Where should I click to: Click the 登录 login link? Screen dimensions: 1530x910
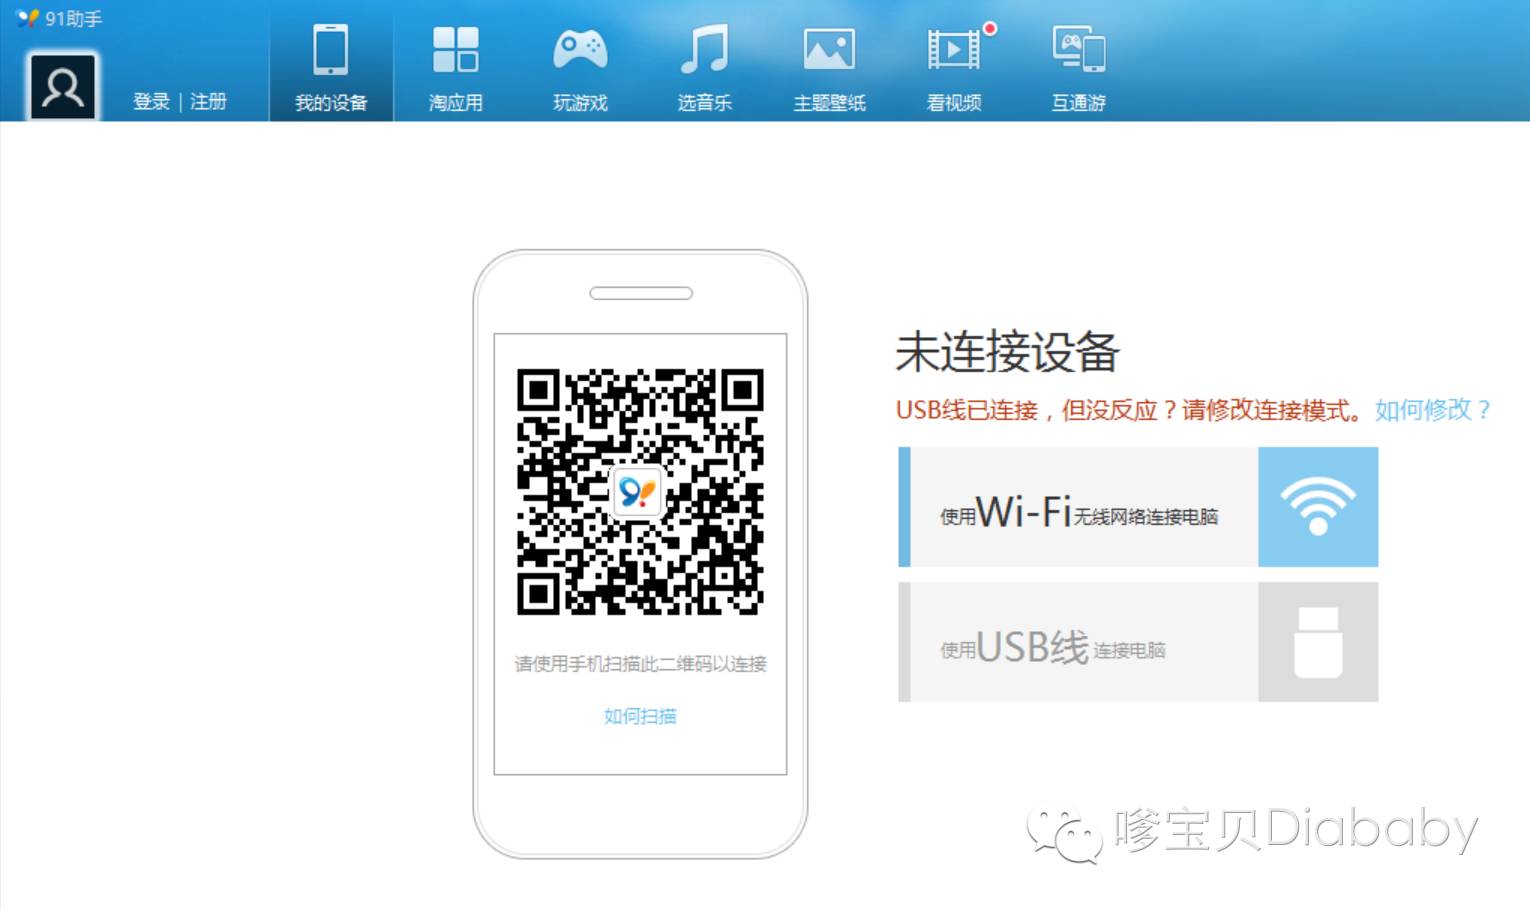pyautogui.click(x=151, y=102)
